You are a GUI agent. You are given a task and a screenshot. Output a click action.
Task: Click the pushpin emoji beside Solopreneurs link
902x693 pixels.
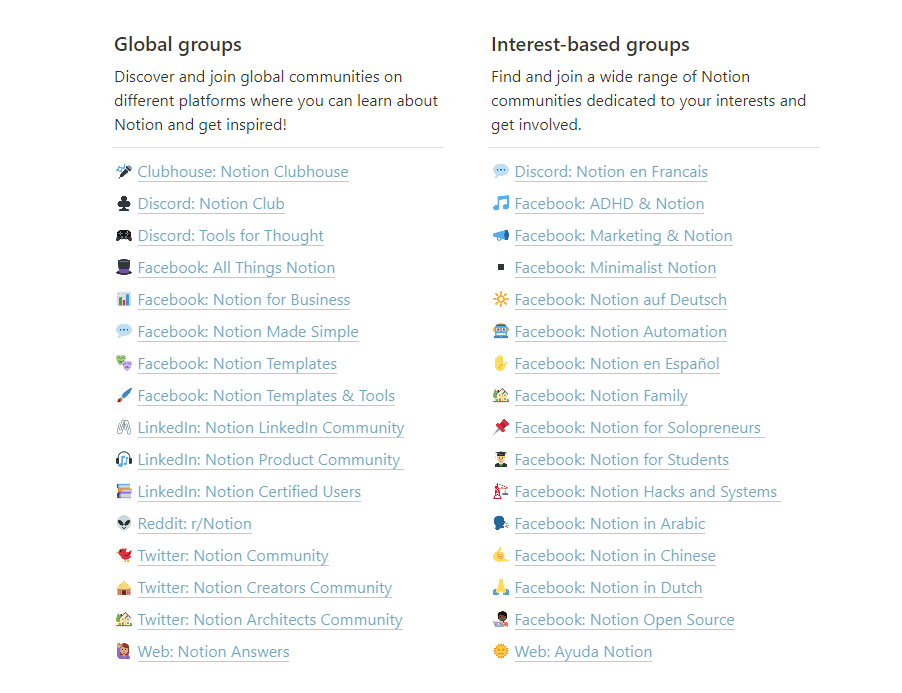tap(501, 428)
